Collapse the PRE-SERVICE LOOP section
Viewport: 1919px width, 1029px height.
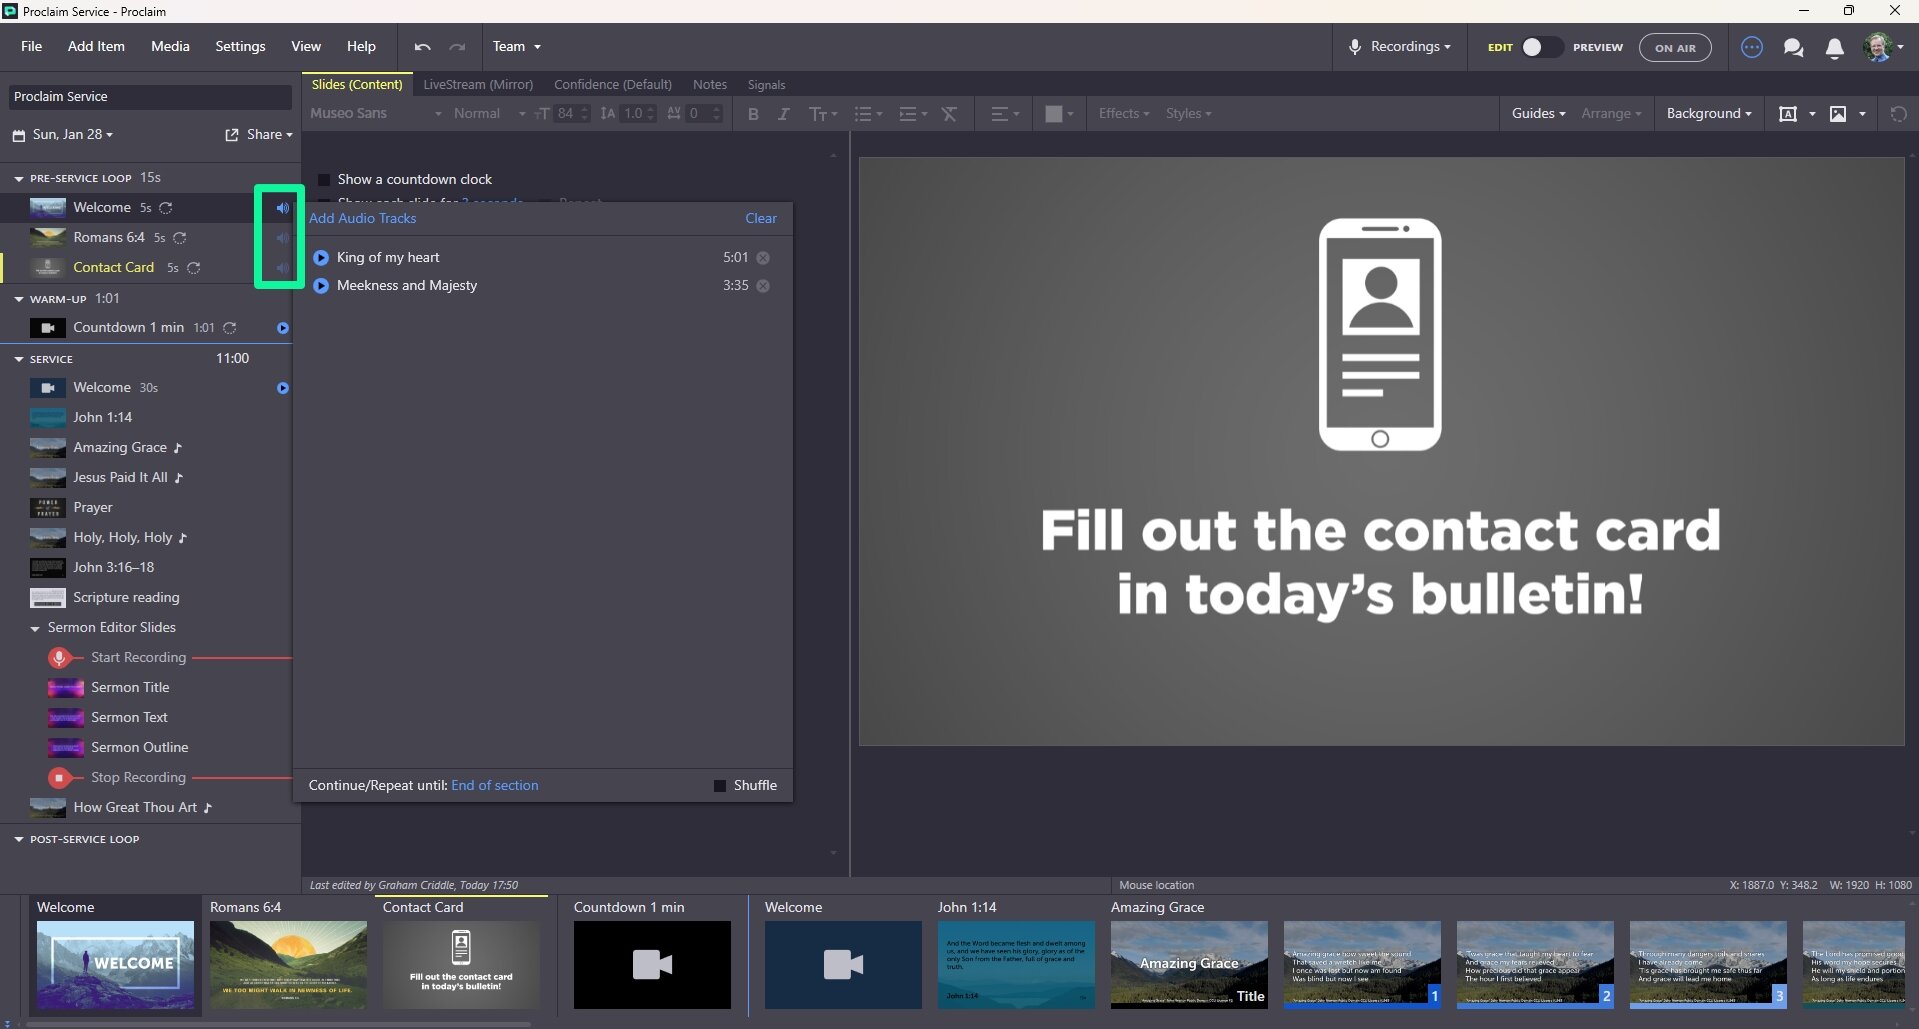17,177
